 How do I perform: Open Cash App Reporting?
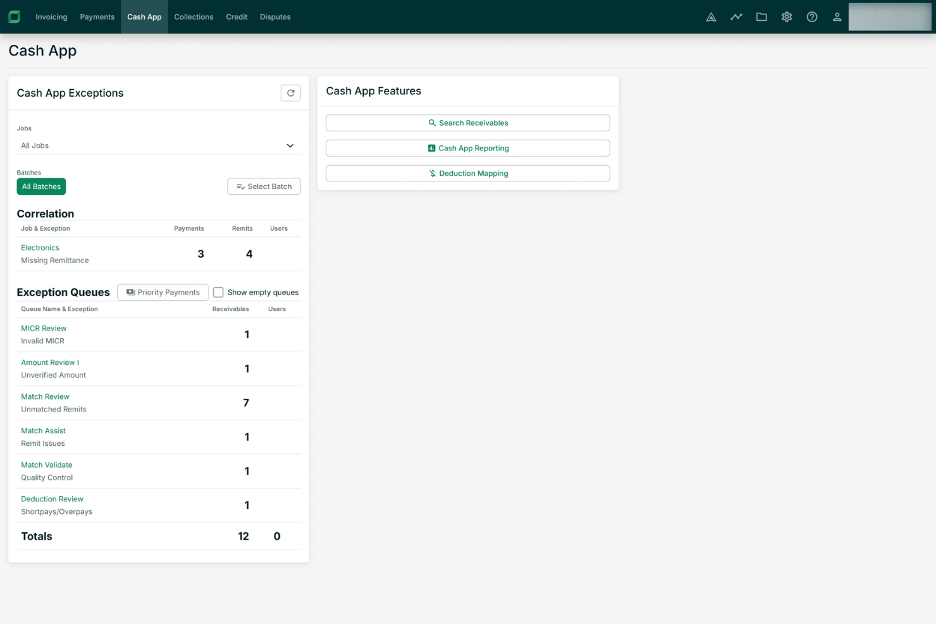coord(468,148)
